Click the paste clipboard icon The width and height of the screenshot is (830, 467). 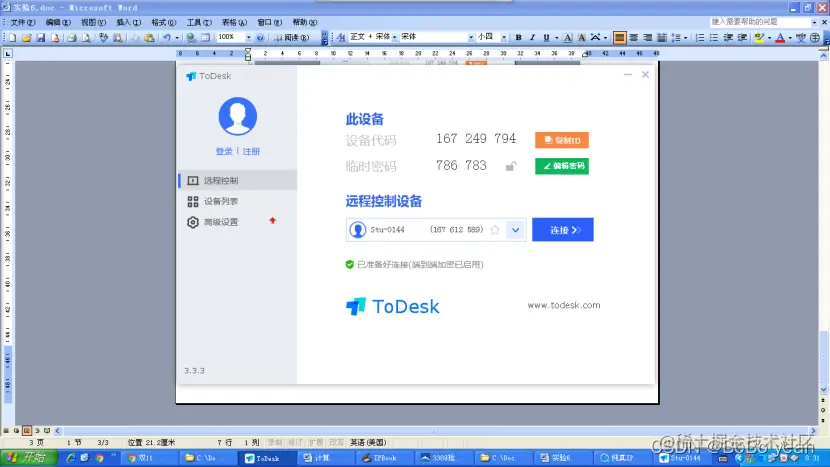[150, 38]
